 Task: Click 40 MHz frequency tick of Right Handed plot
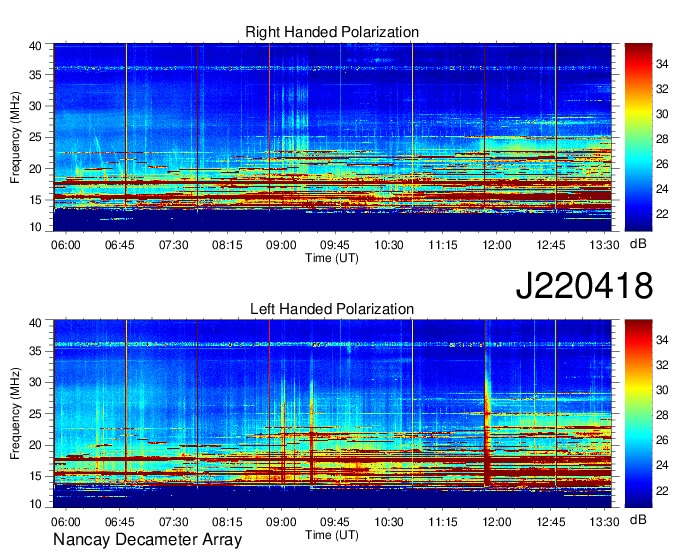(35, 46)
